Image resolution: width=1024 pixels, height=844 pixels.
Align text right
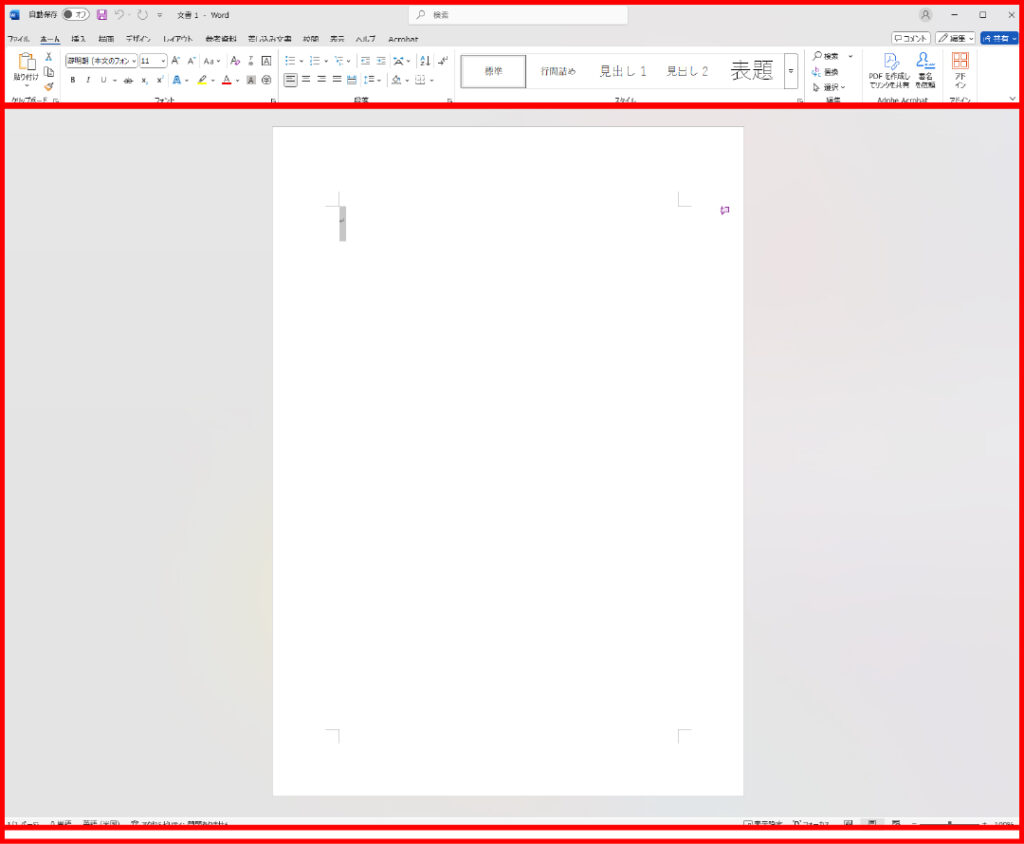(321, 80)
